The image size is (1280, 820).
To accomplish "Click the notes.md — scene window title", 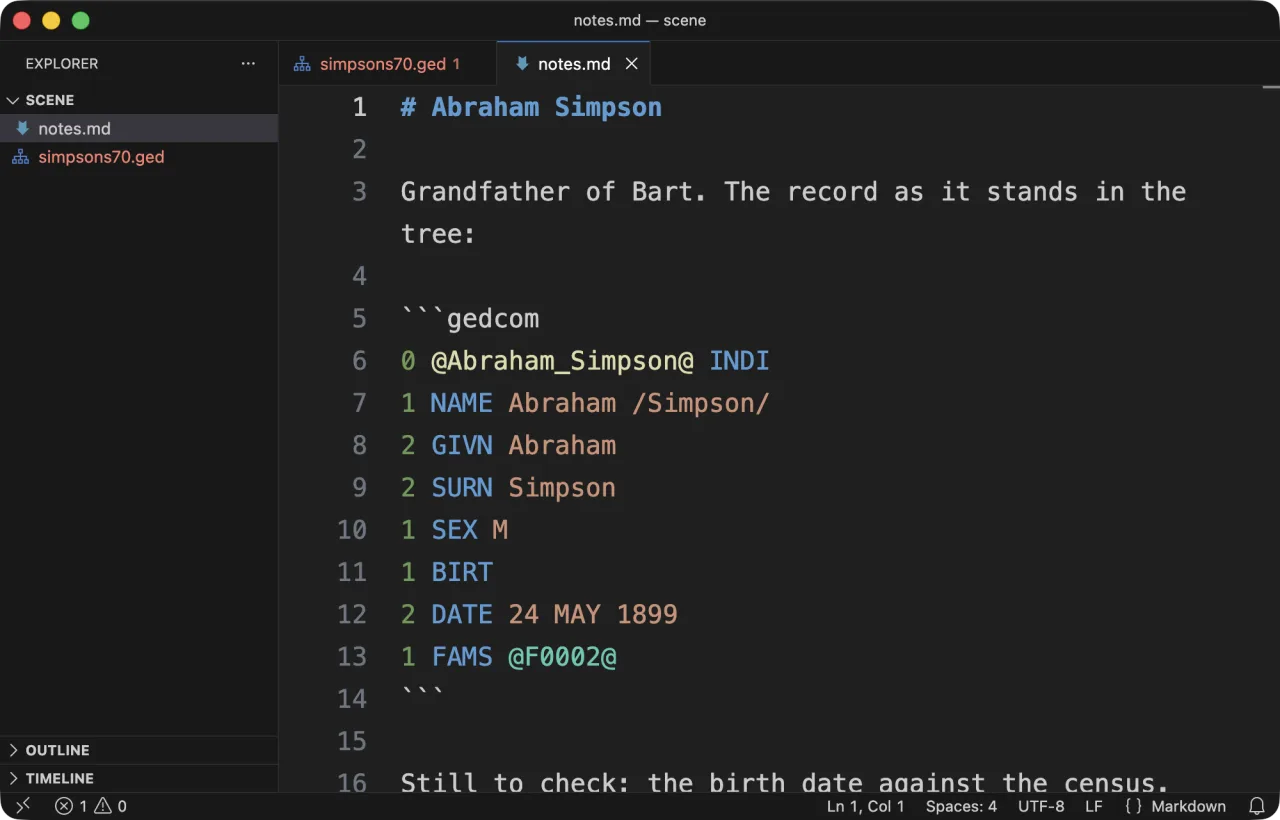I will point(640,20).
